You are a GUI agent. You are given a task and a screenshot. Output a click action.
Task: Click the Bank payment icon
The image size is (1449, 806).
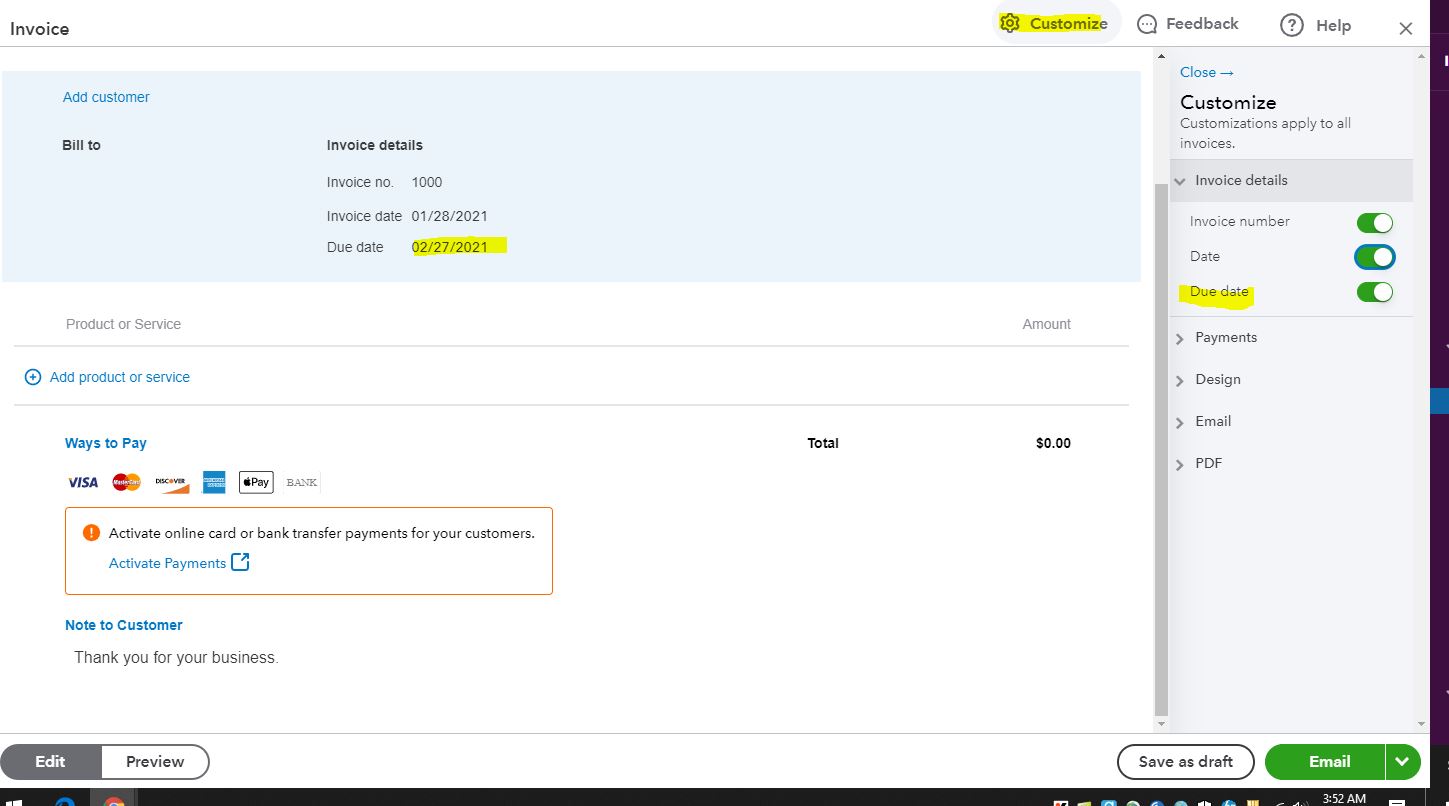(301, 482)
